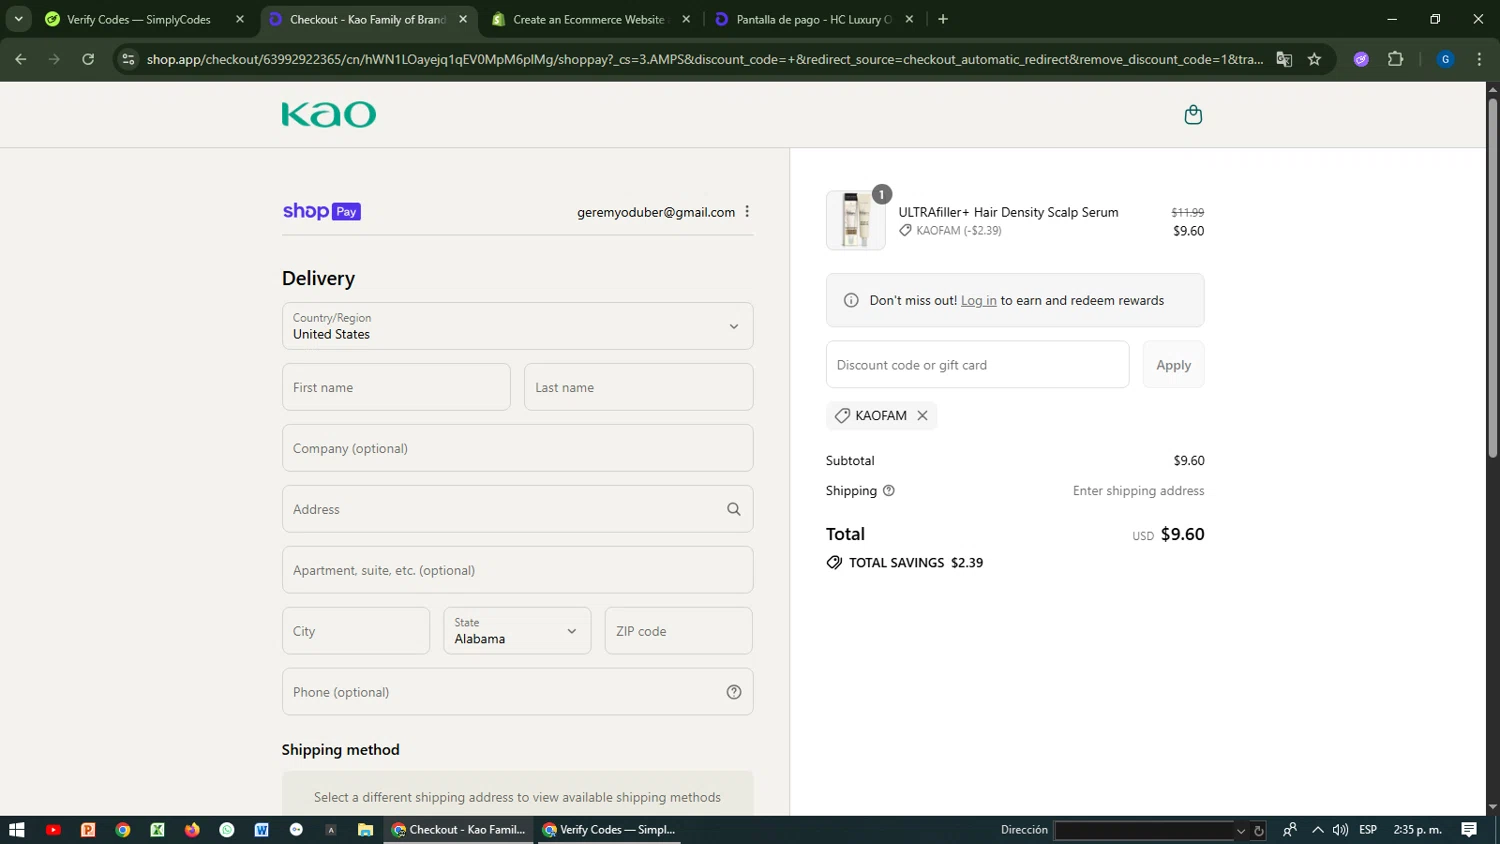Click the Kao logo
The image size is (1500, 844).
pos(329,114)
